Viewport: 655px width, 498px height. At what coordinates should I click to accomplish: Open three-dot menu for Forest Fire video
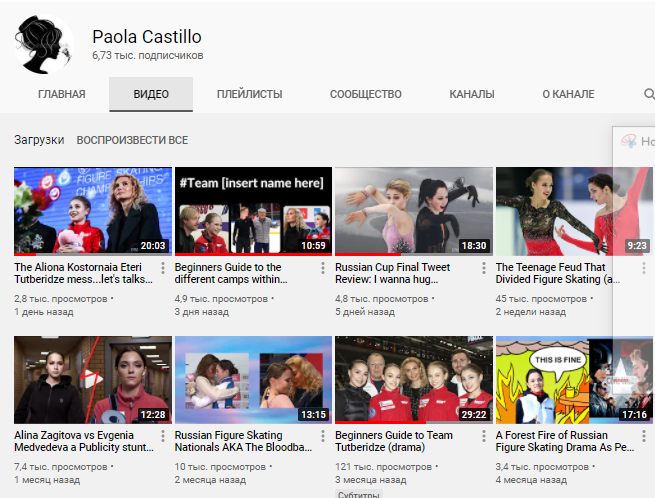click(644, 436)
